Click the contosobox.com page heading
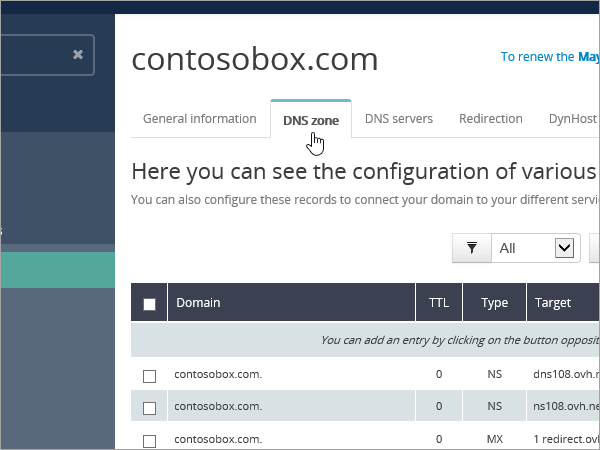Image resolution: width=600 pixels, height=450 pixels. coord(255,59)
